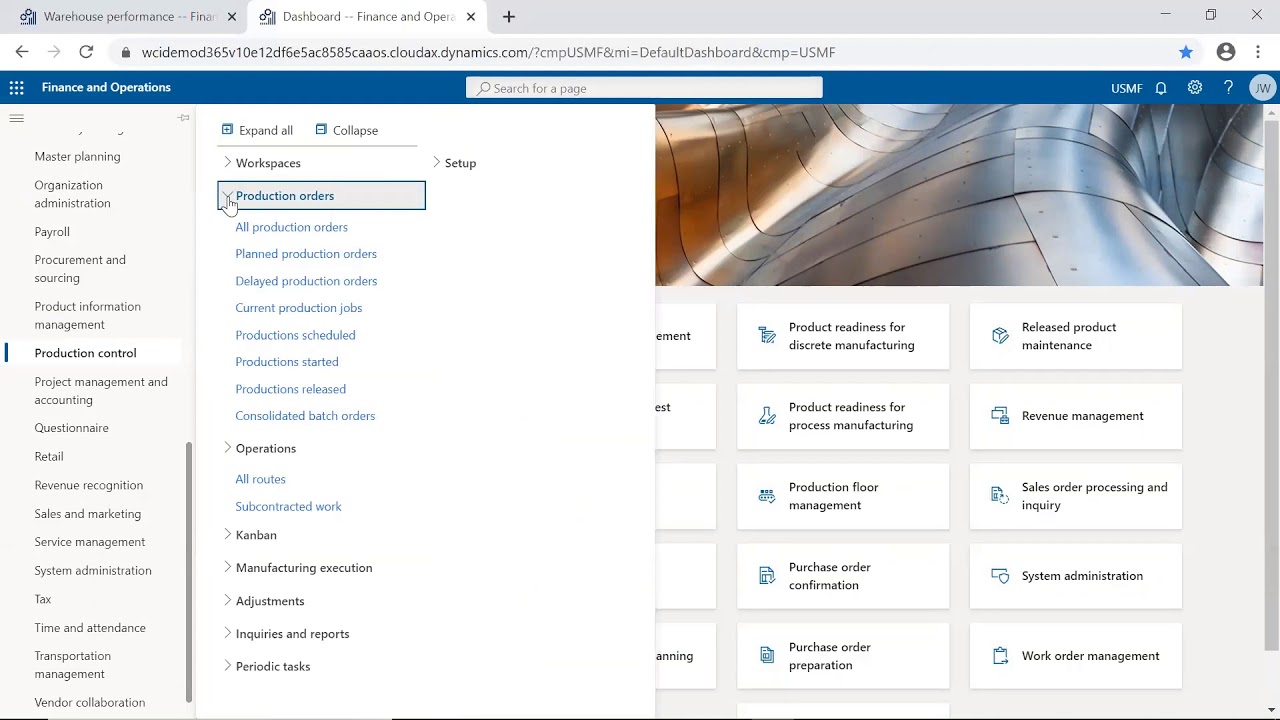
Task: Open the Chrome profile icon
Action: pos(1226,52)
